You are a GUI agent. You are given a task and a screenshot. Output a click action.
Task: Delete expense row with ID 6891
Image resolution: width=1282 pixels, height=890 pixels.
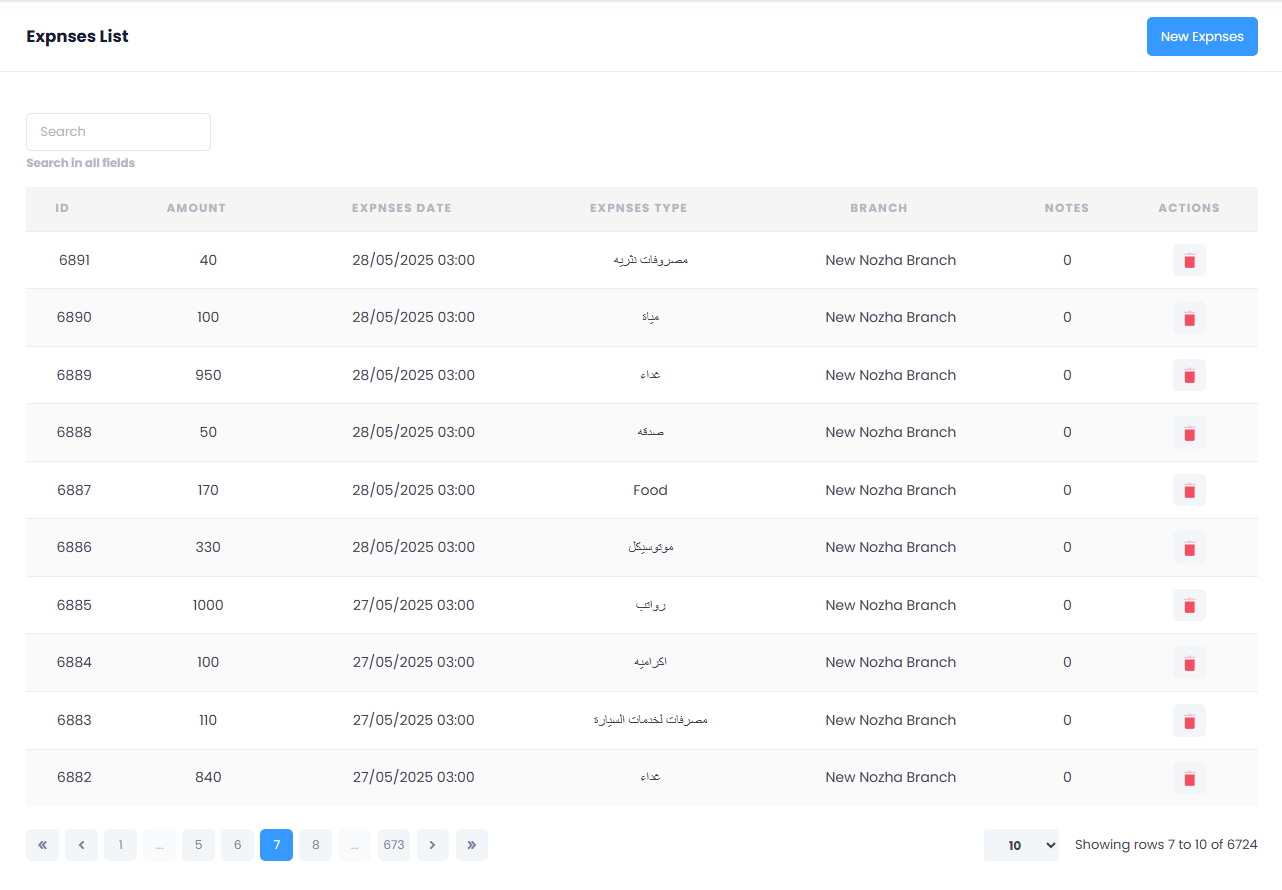tap(1189, 260)
